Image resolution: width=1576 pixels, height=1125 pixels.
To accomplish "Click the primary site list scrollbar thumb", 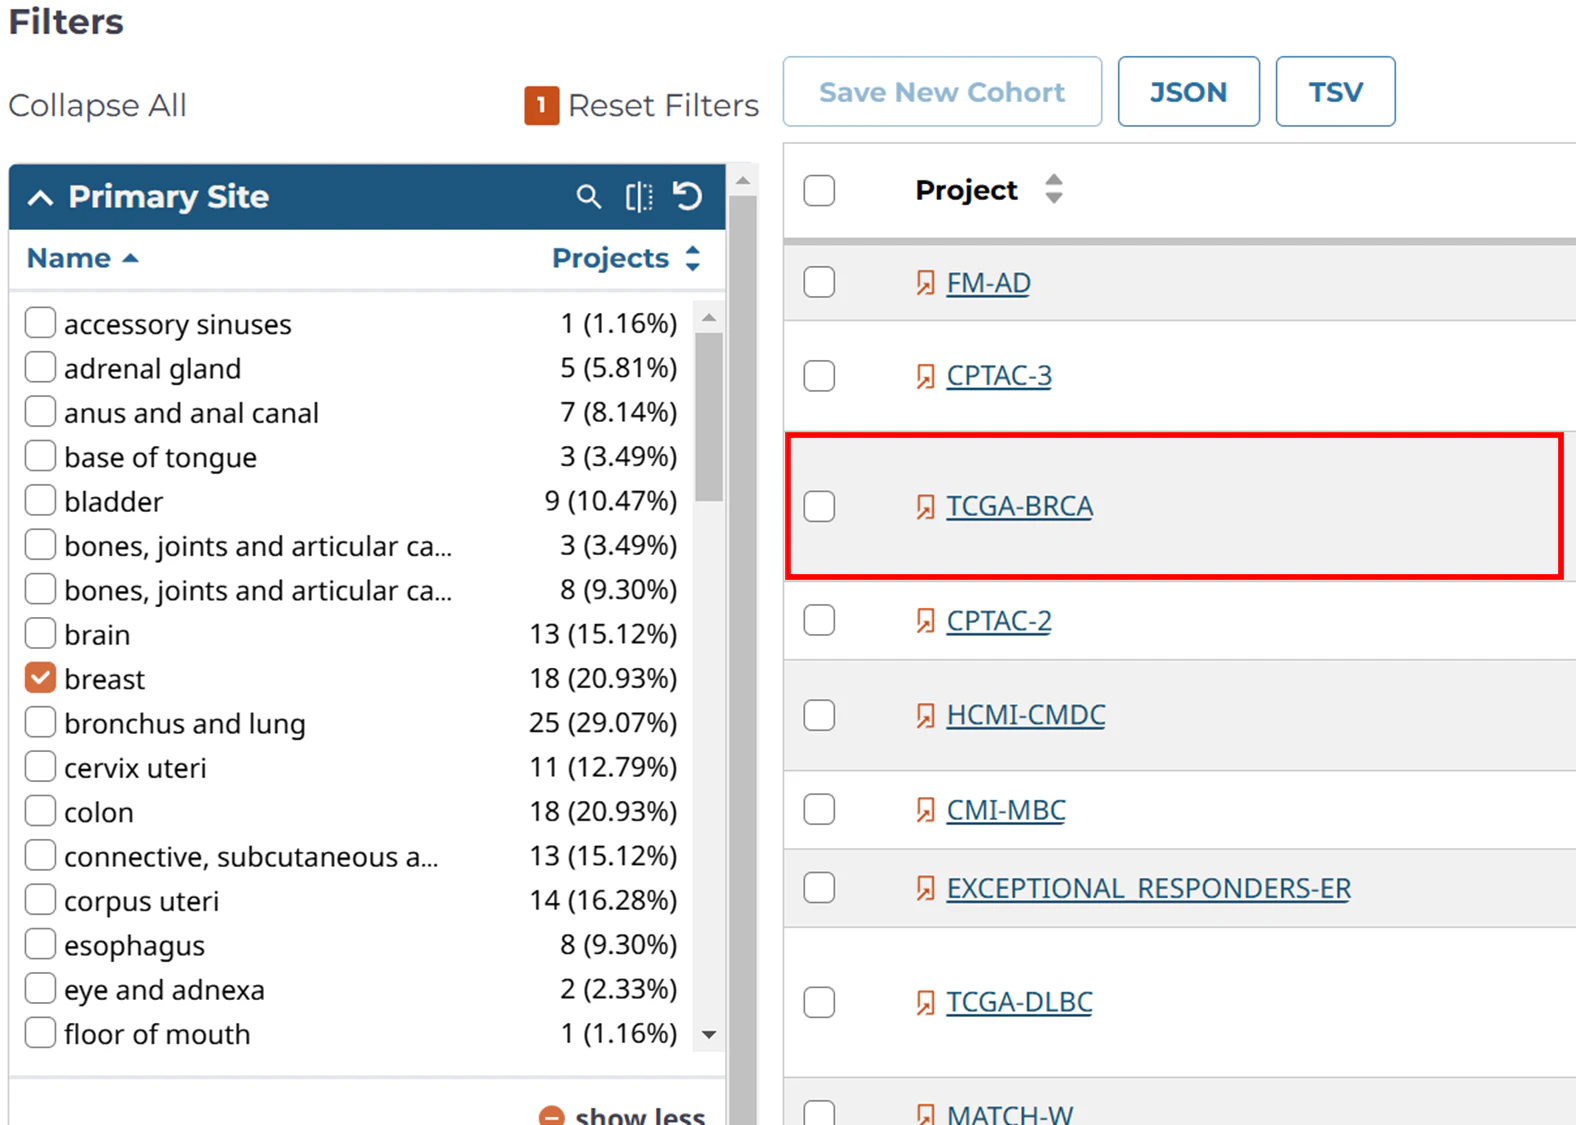I will [709, 416].
